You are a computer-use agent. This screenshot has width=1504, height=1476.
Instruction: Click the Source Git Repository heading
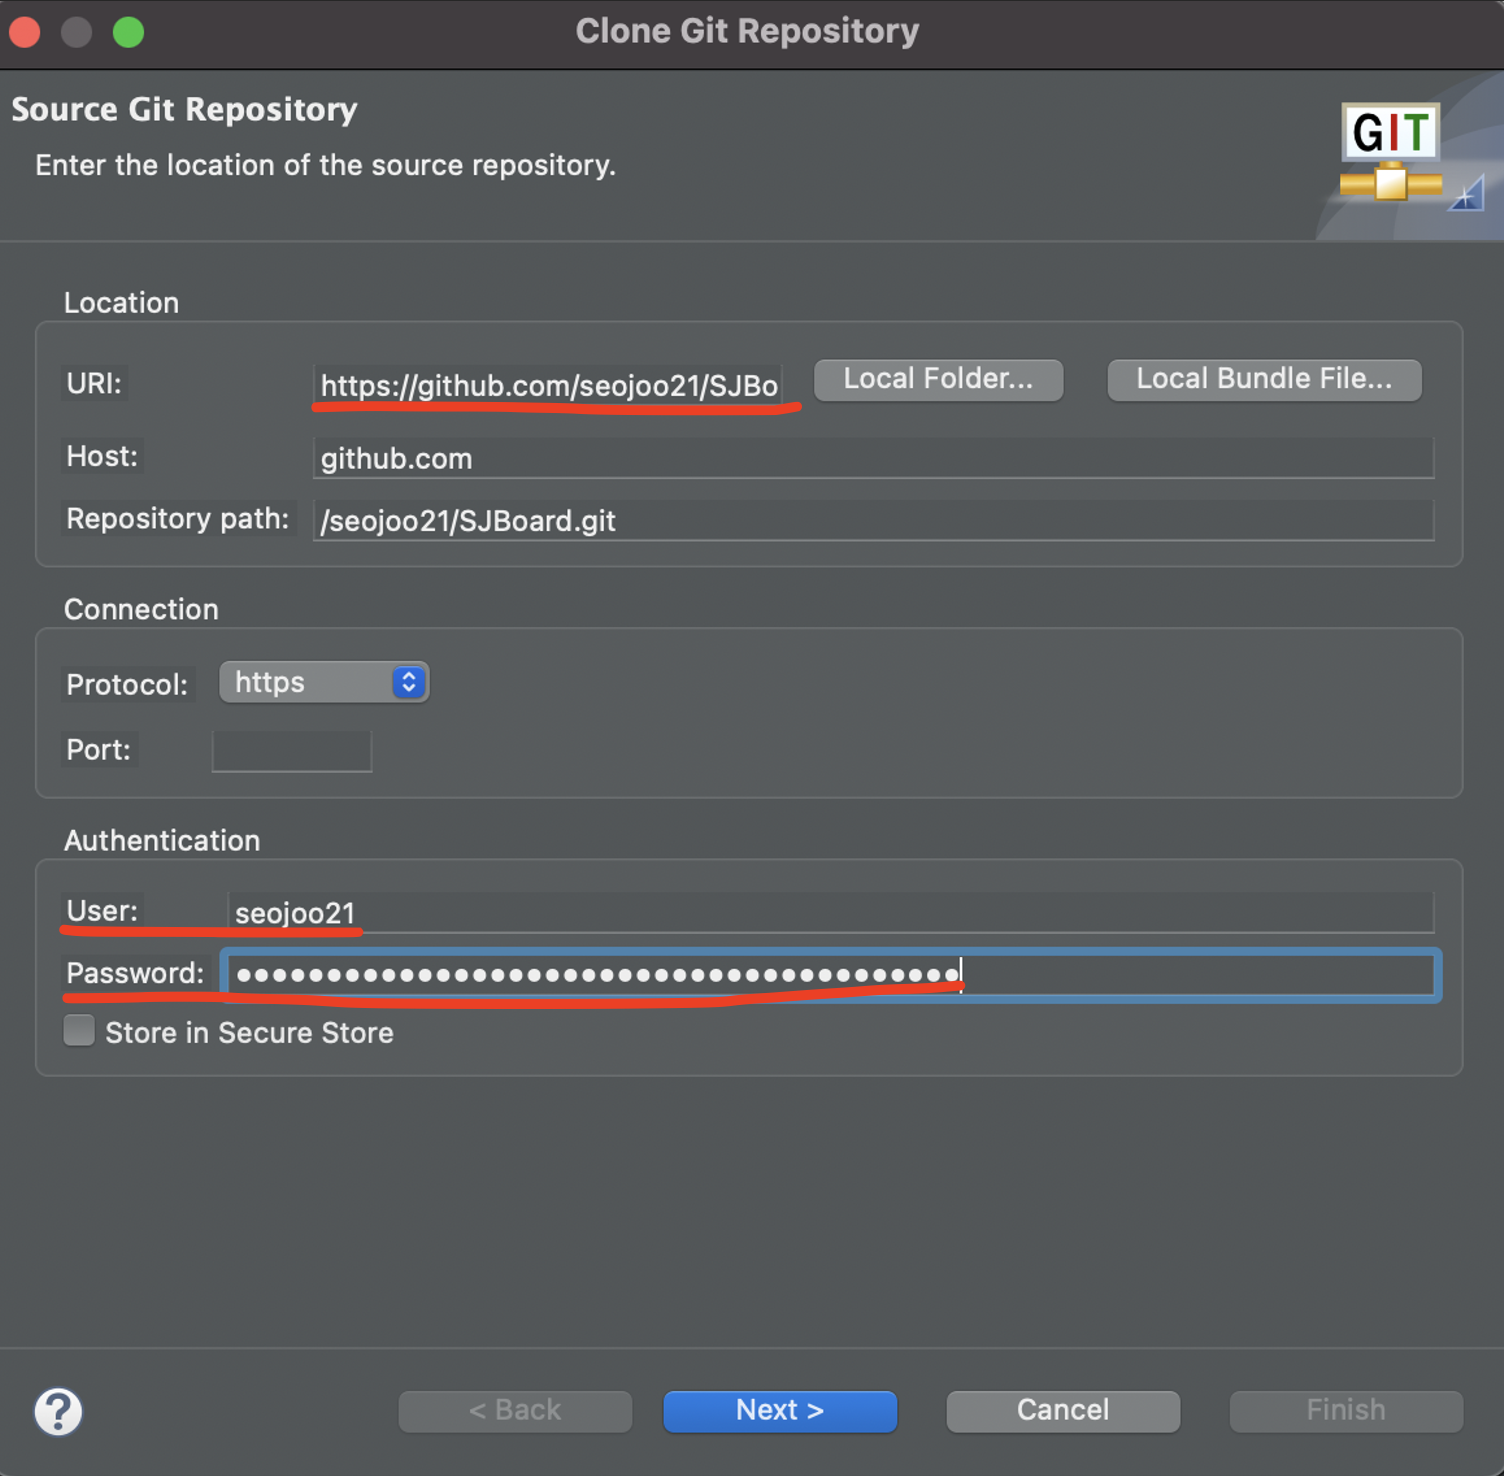(x=184, y=109)
